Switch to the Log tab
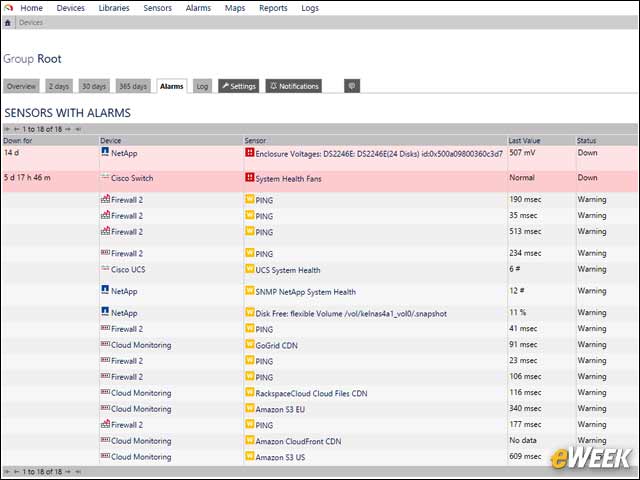Image resolution: width=640 pixels, height=480 pixels. (202, 86)
